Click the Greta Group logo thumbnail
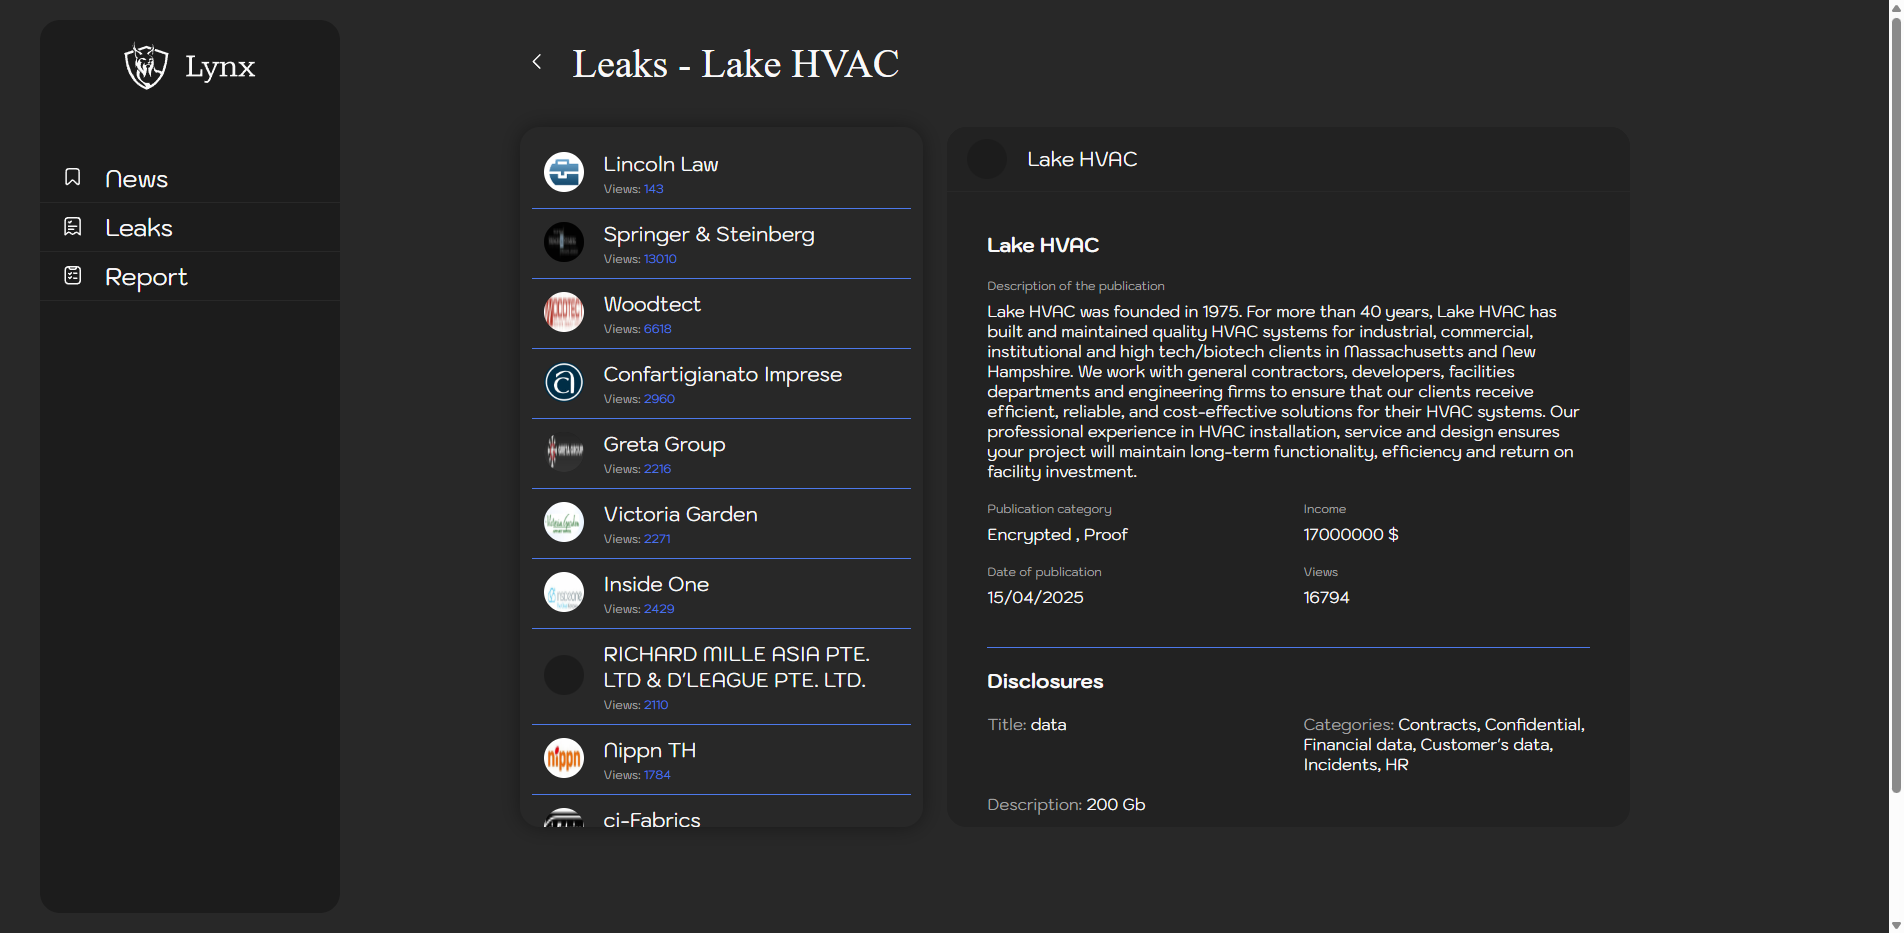The width and height of the screenshot is (1904, 933). tap(564, 452)
